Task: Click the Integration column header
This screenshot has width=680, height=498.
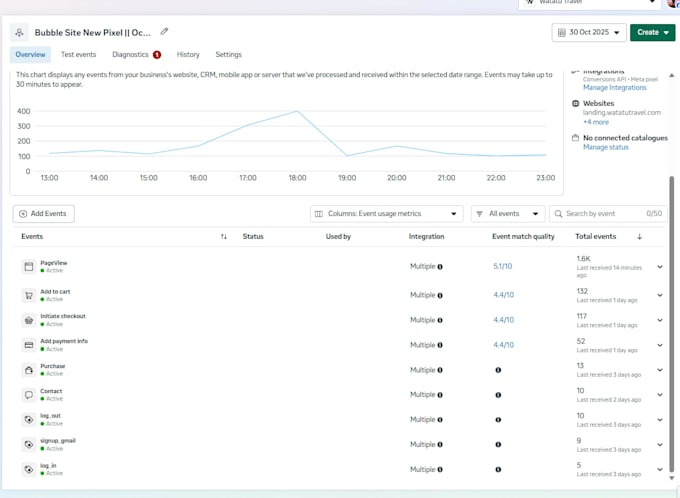Action: point(426,236)
